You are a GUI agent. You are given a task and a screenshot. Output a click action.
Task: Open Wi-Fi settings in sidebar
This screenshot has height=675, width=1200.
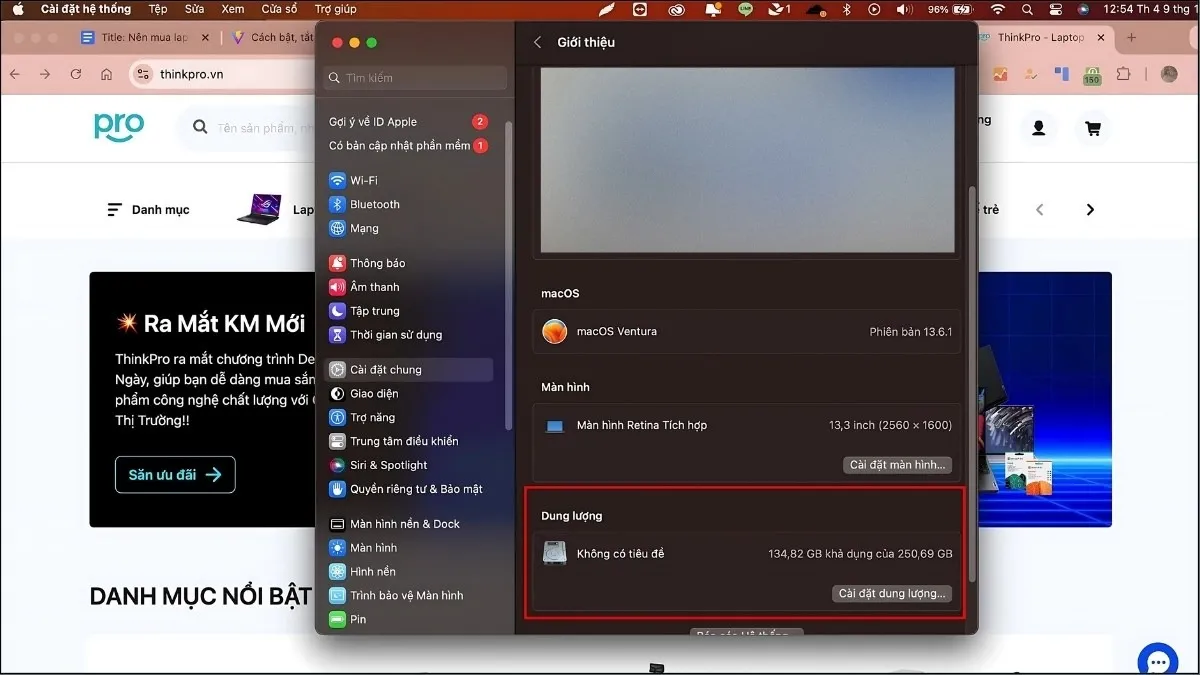click(x=363, y=180)
